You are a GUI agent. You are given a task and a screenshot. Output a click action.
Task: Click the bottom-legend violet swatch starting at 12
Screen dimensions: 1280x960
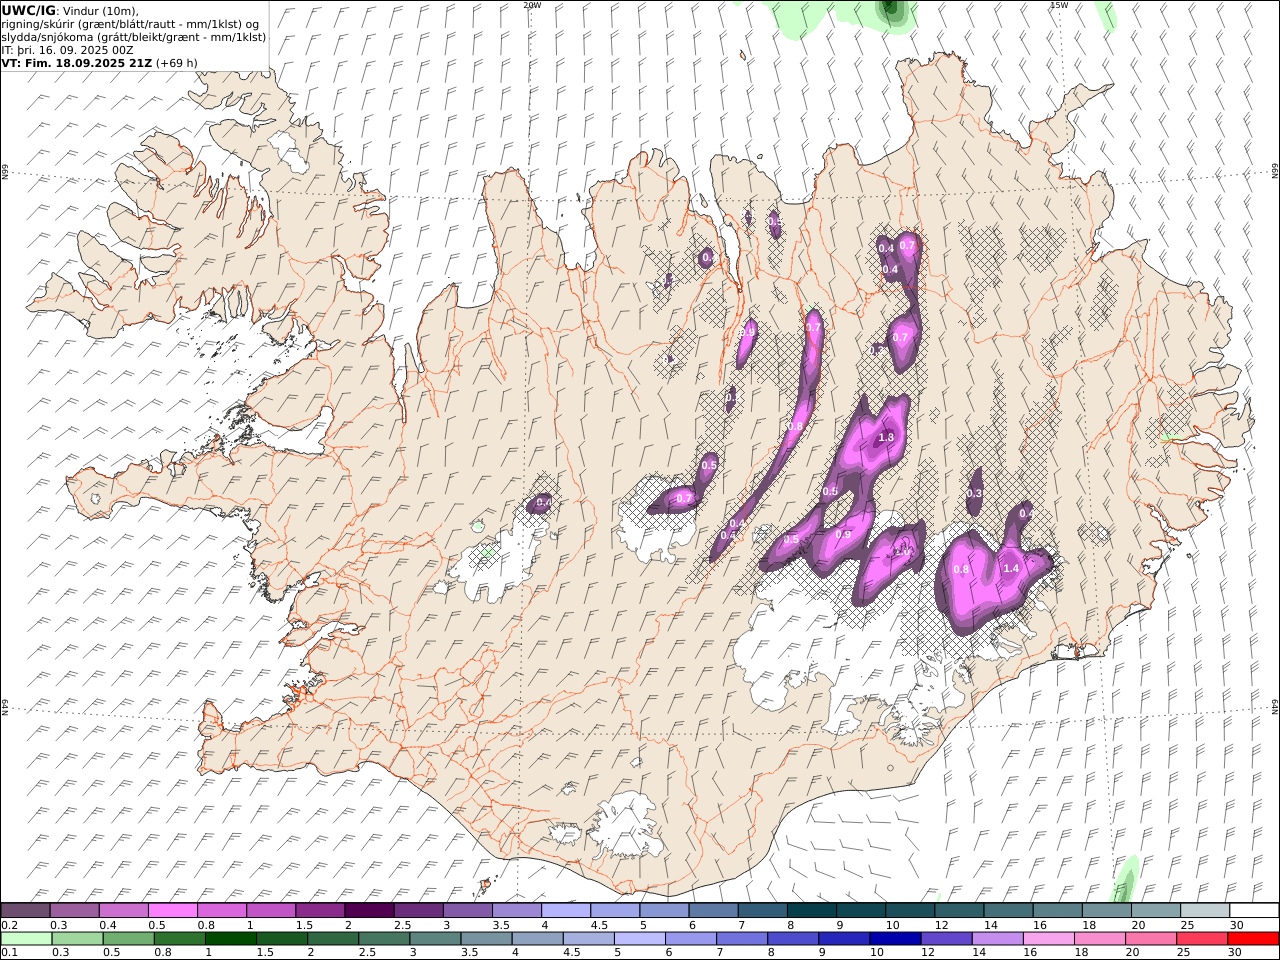[944, 939]
